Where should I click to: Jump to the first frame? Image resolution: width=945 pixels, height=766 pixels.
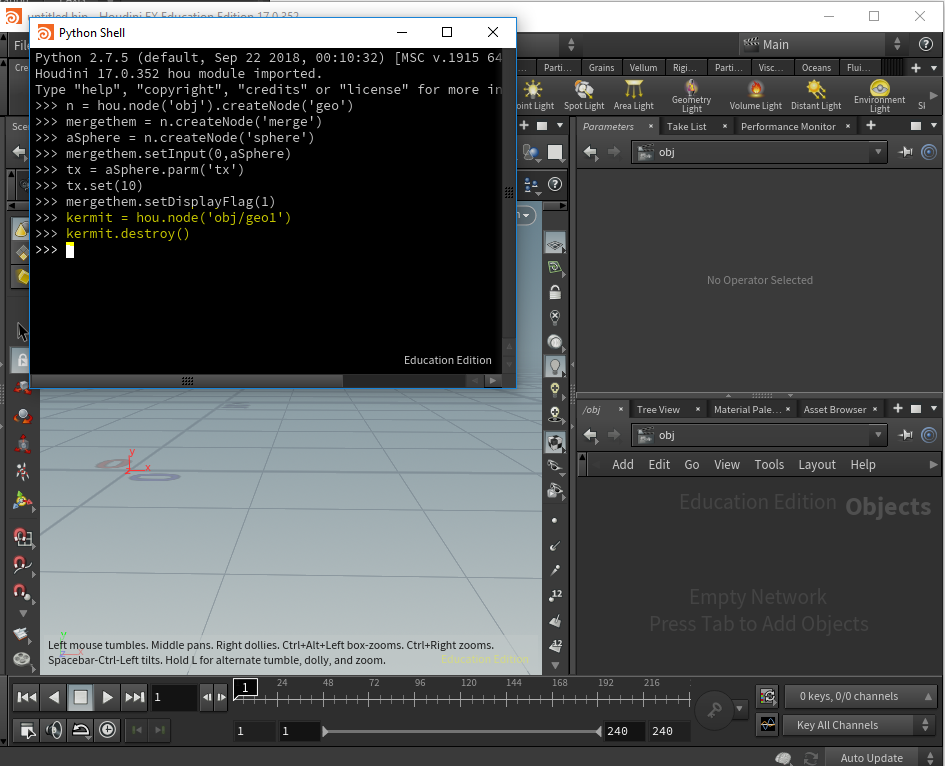[27, 697]
